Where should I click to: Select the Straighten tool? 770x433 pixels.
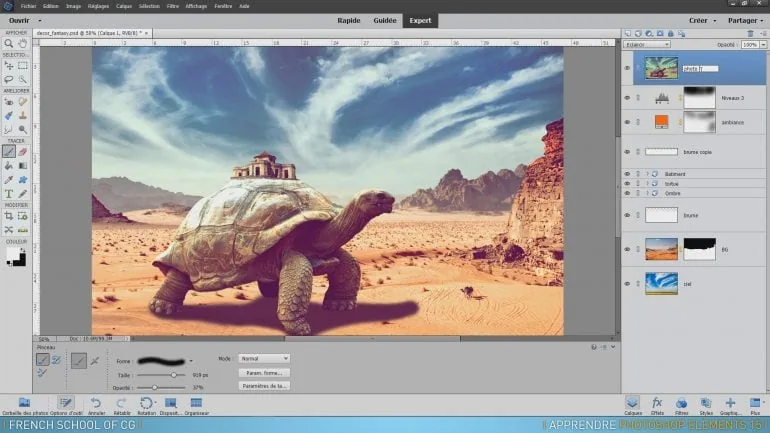[x=23, y=230]
